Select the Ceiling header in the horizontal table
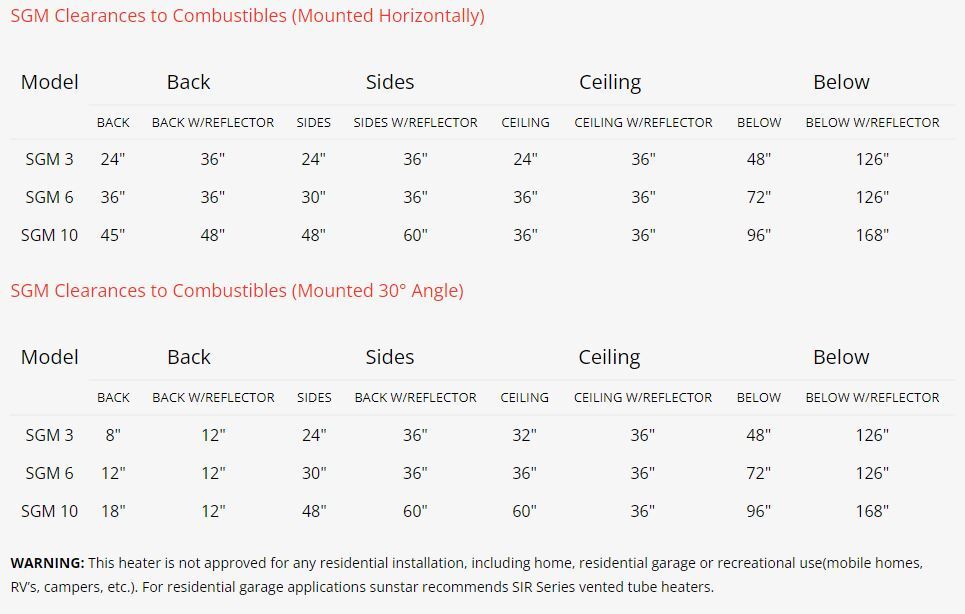 tap(610, 82)
